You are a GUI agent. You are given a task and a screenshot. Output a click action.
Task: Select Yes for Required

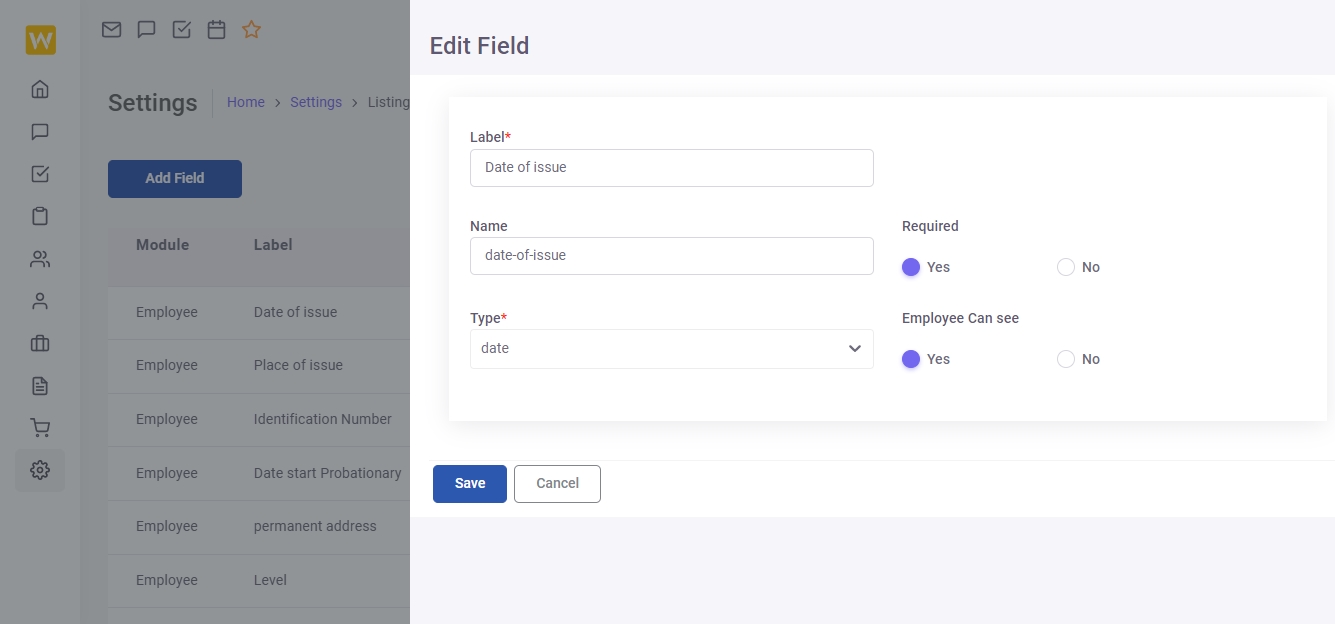(911, 267)
